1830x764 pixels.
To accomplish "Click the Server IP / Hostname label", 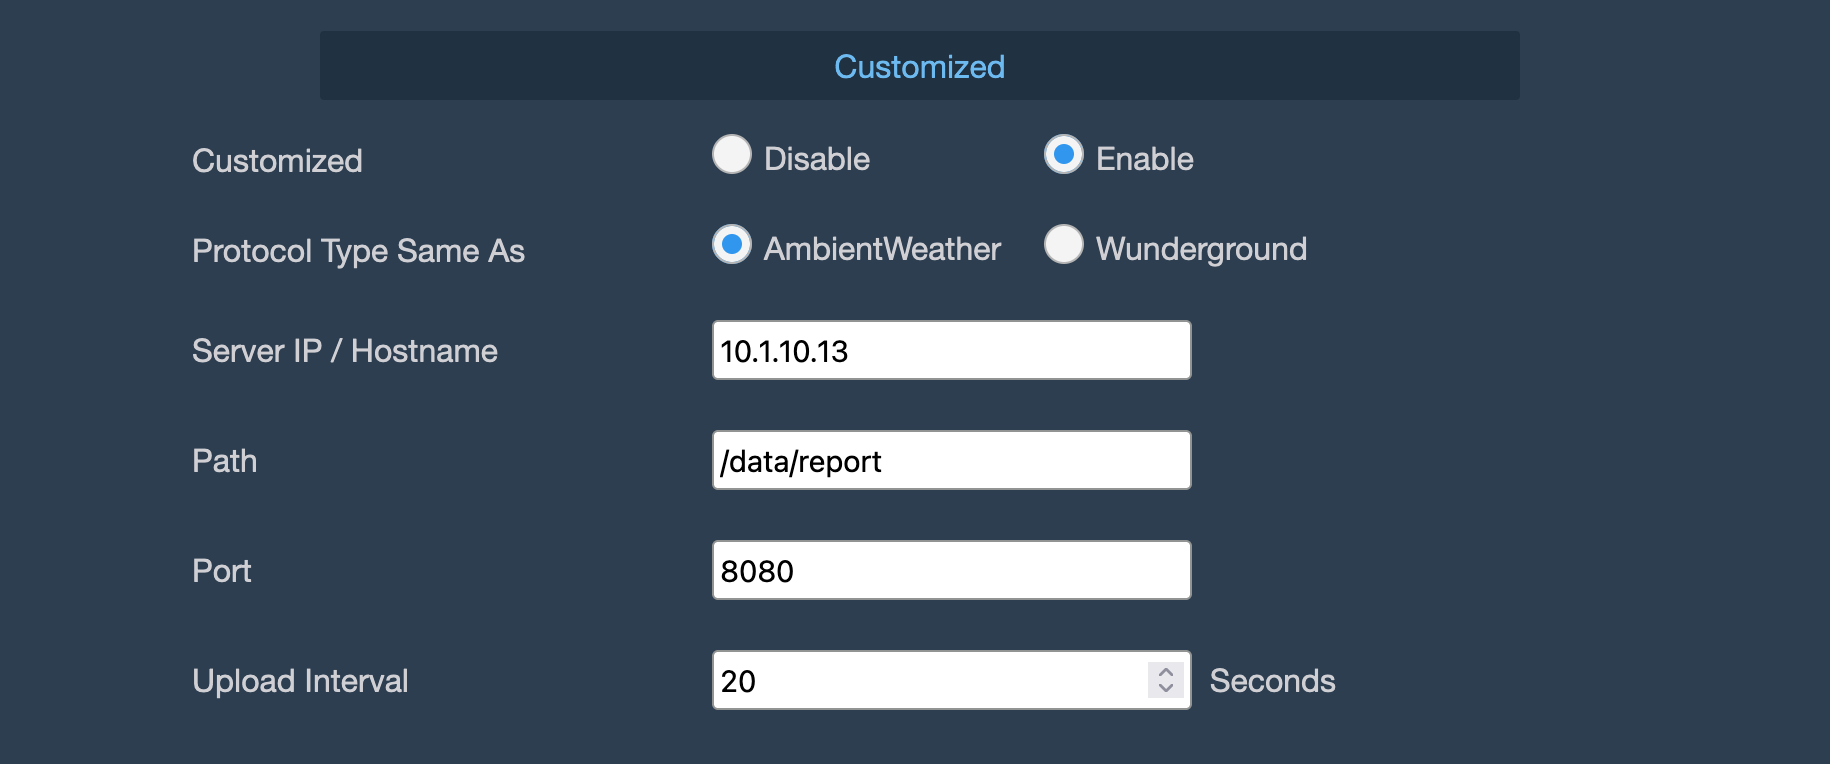I will (x=344, y=351).
